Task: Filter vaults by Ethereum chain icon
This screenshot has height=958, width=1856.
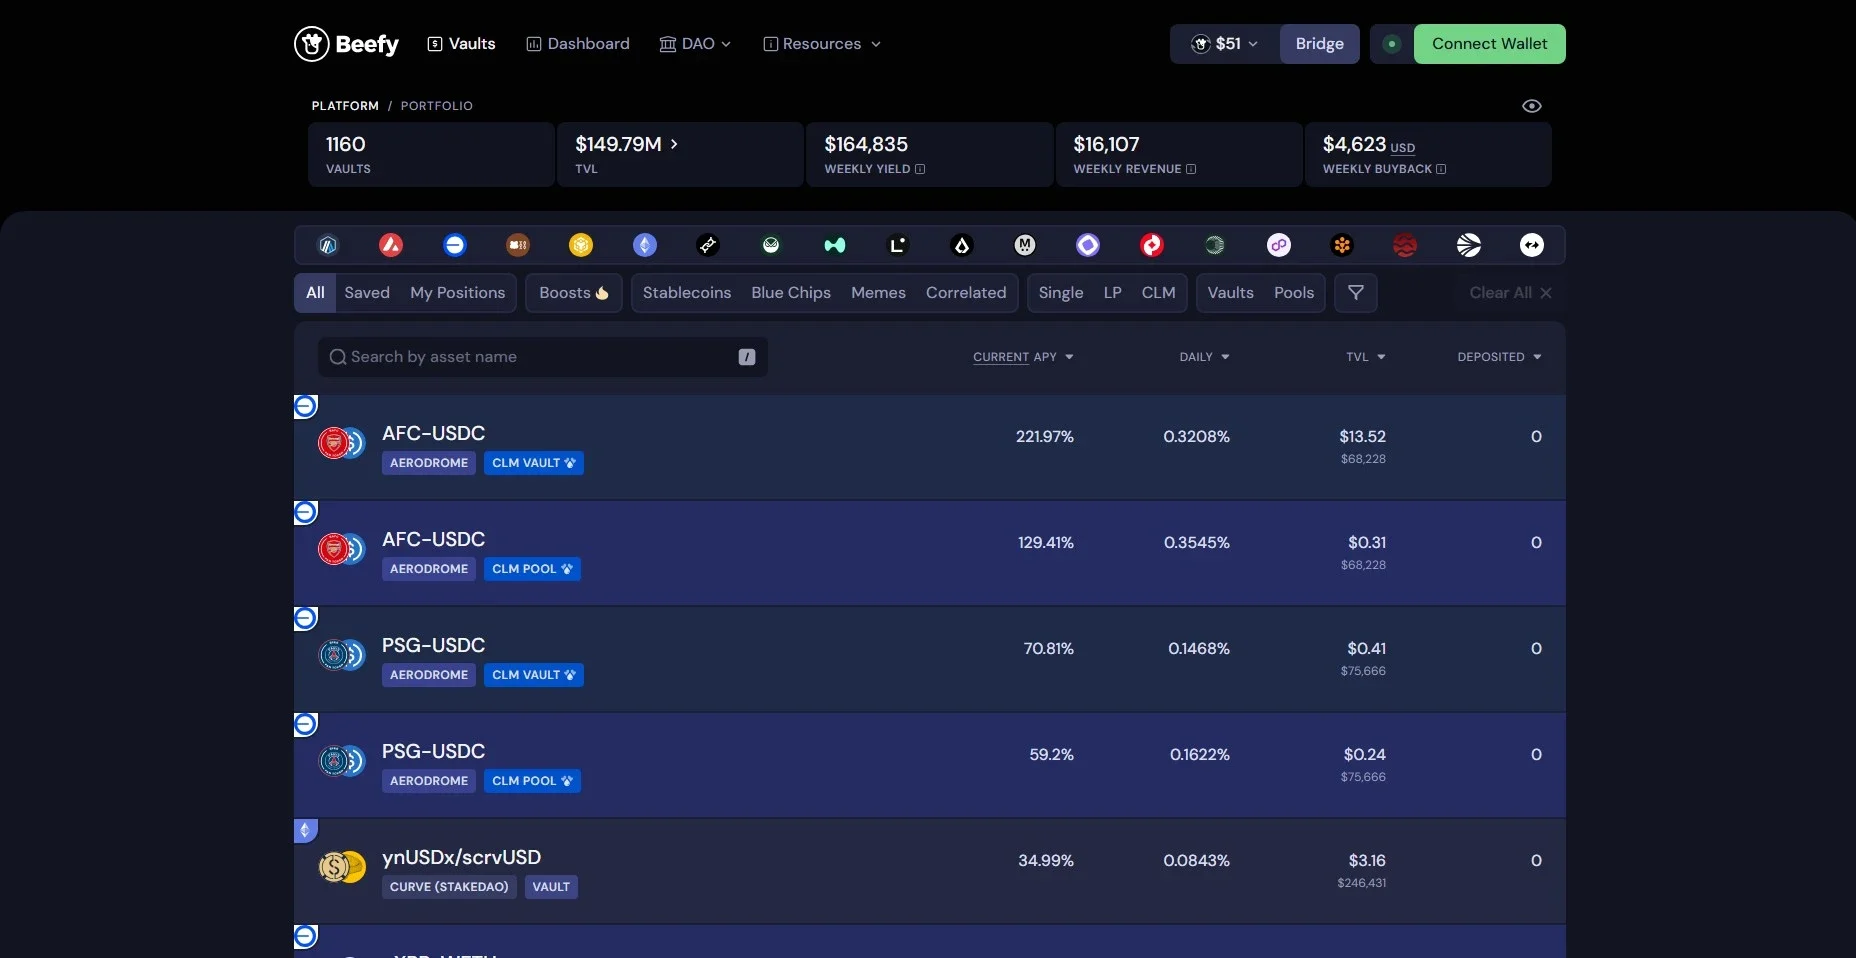Action: (x=645, y=245)
